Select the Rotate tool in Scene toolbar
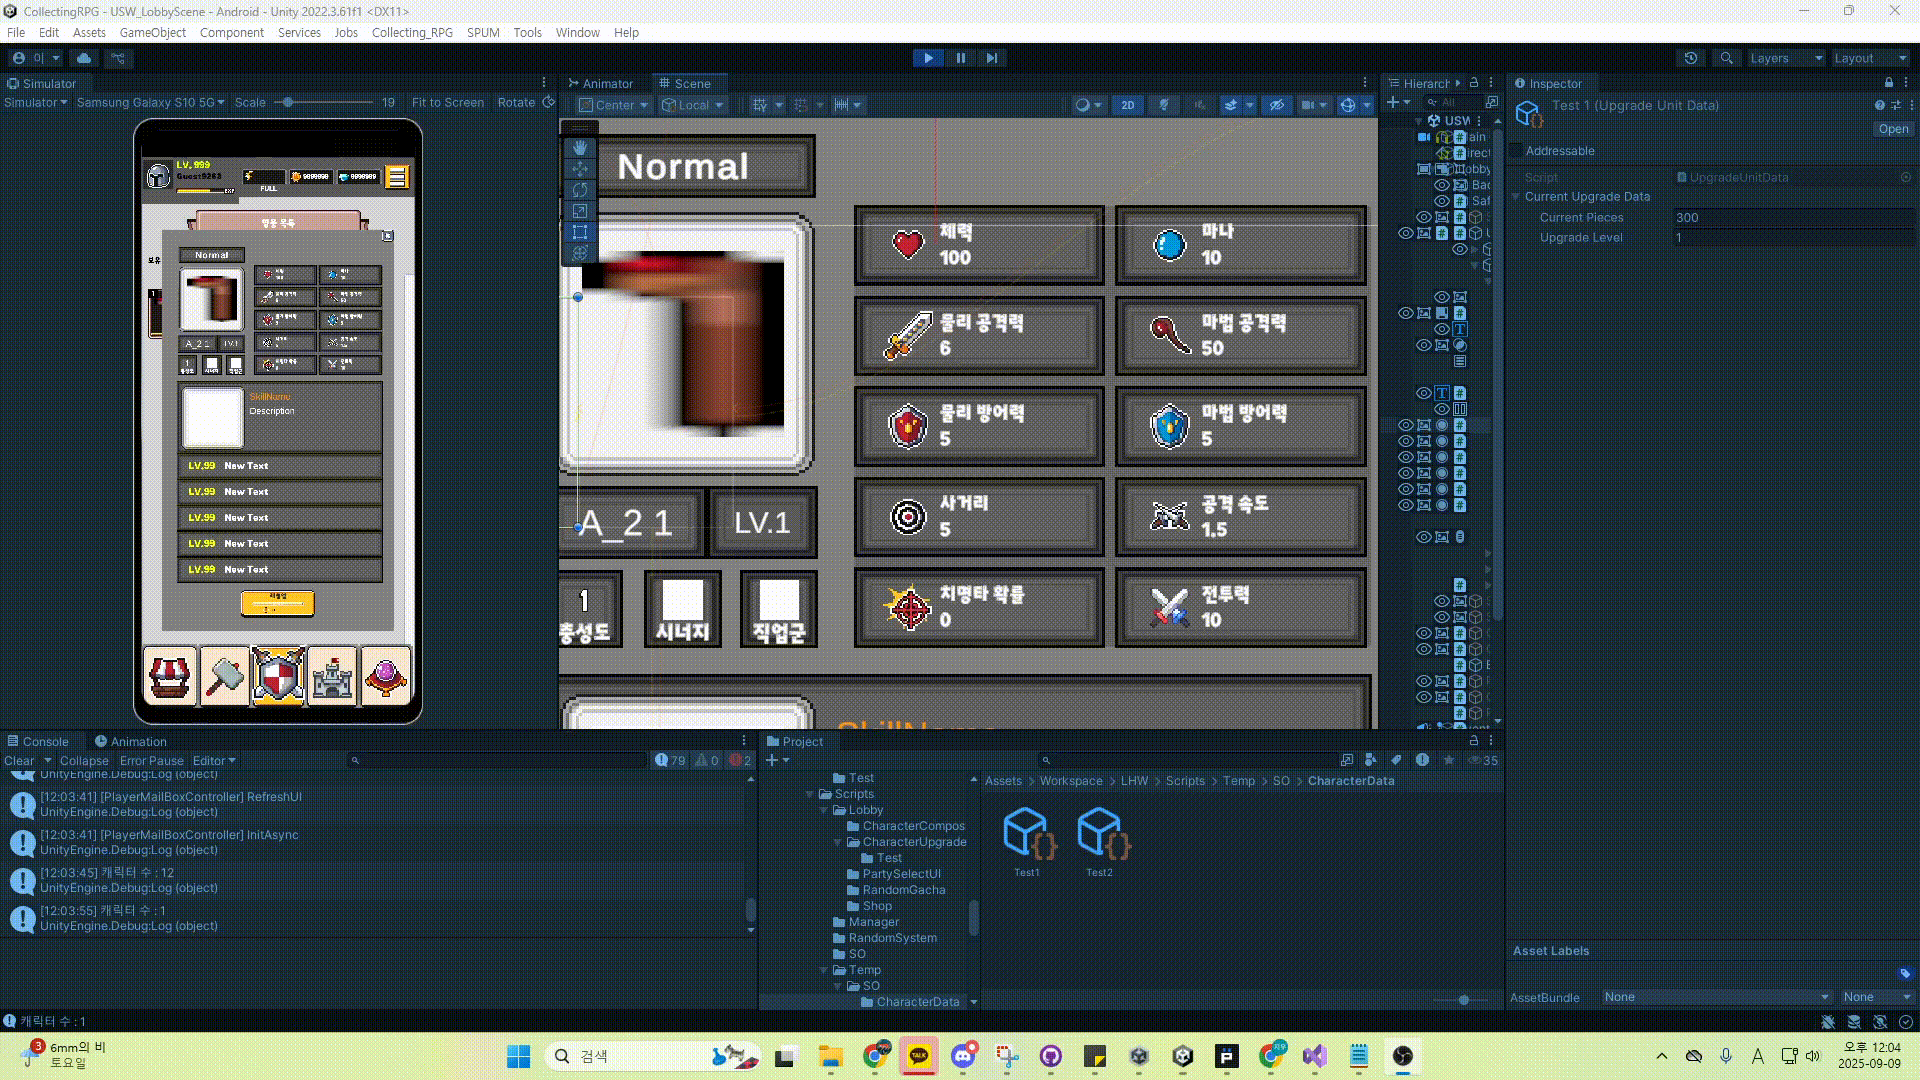Viewport: 1920px width, 1080px height. [x=580, y=190]
